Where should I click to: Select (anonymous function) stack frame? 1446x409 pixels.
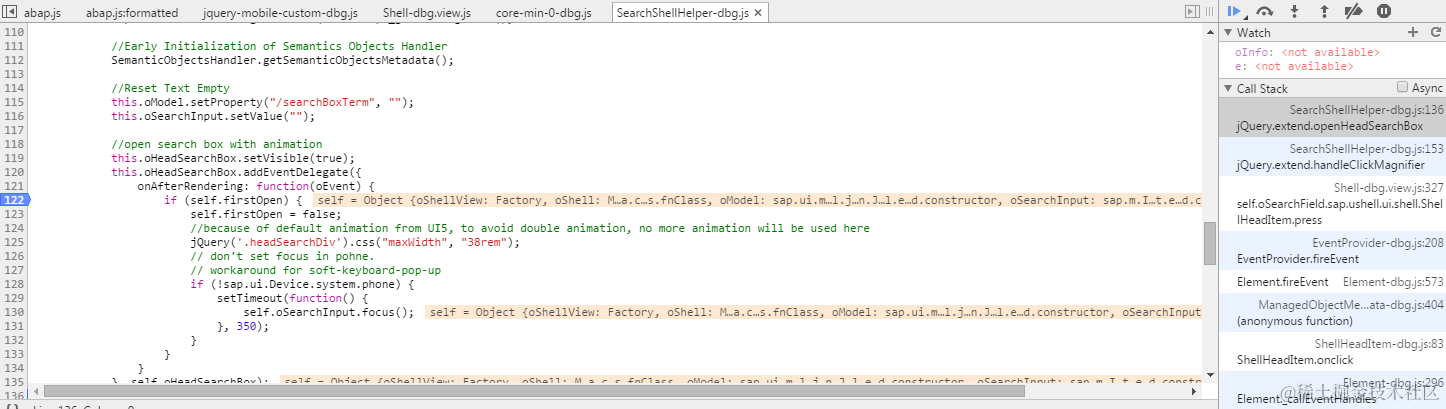pyautogui.click(x=1332, y=312)
